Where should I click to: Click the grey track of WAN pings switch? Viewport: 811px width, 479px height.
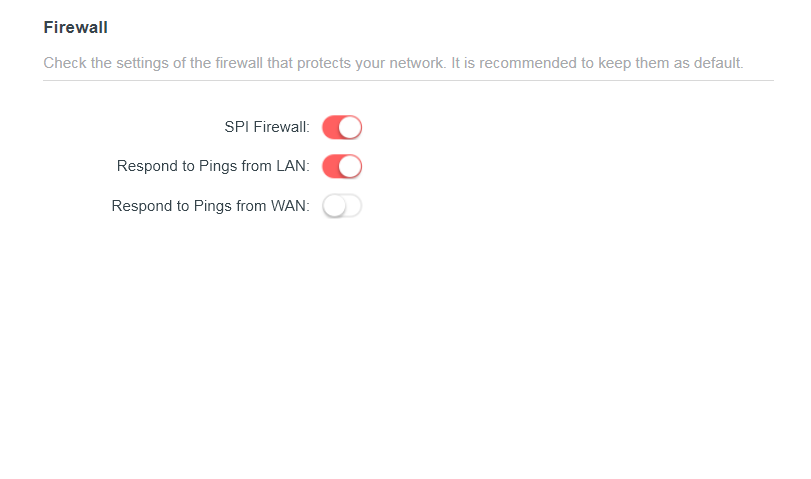coord(354,206)
